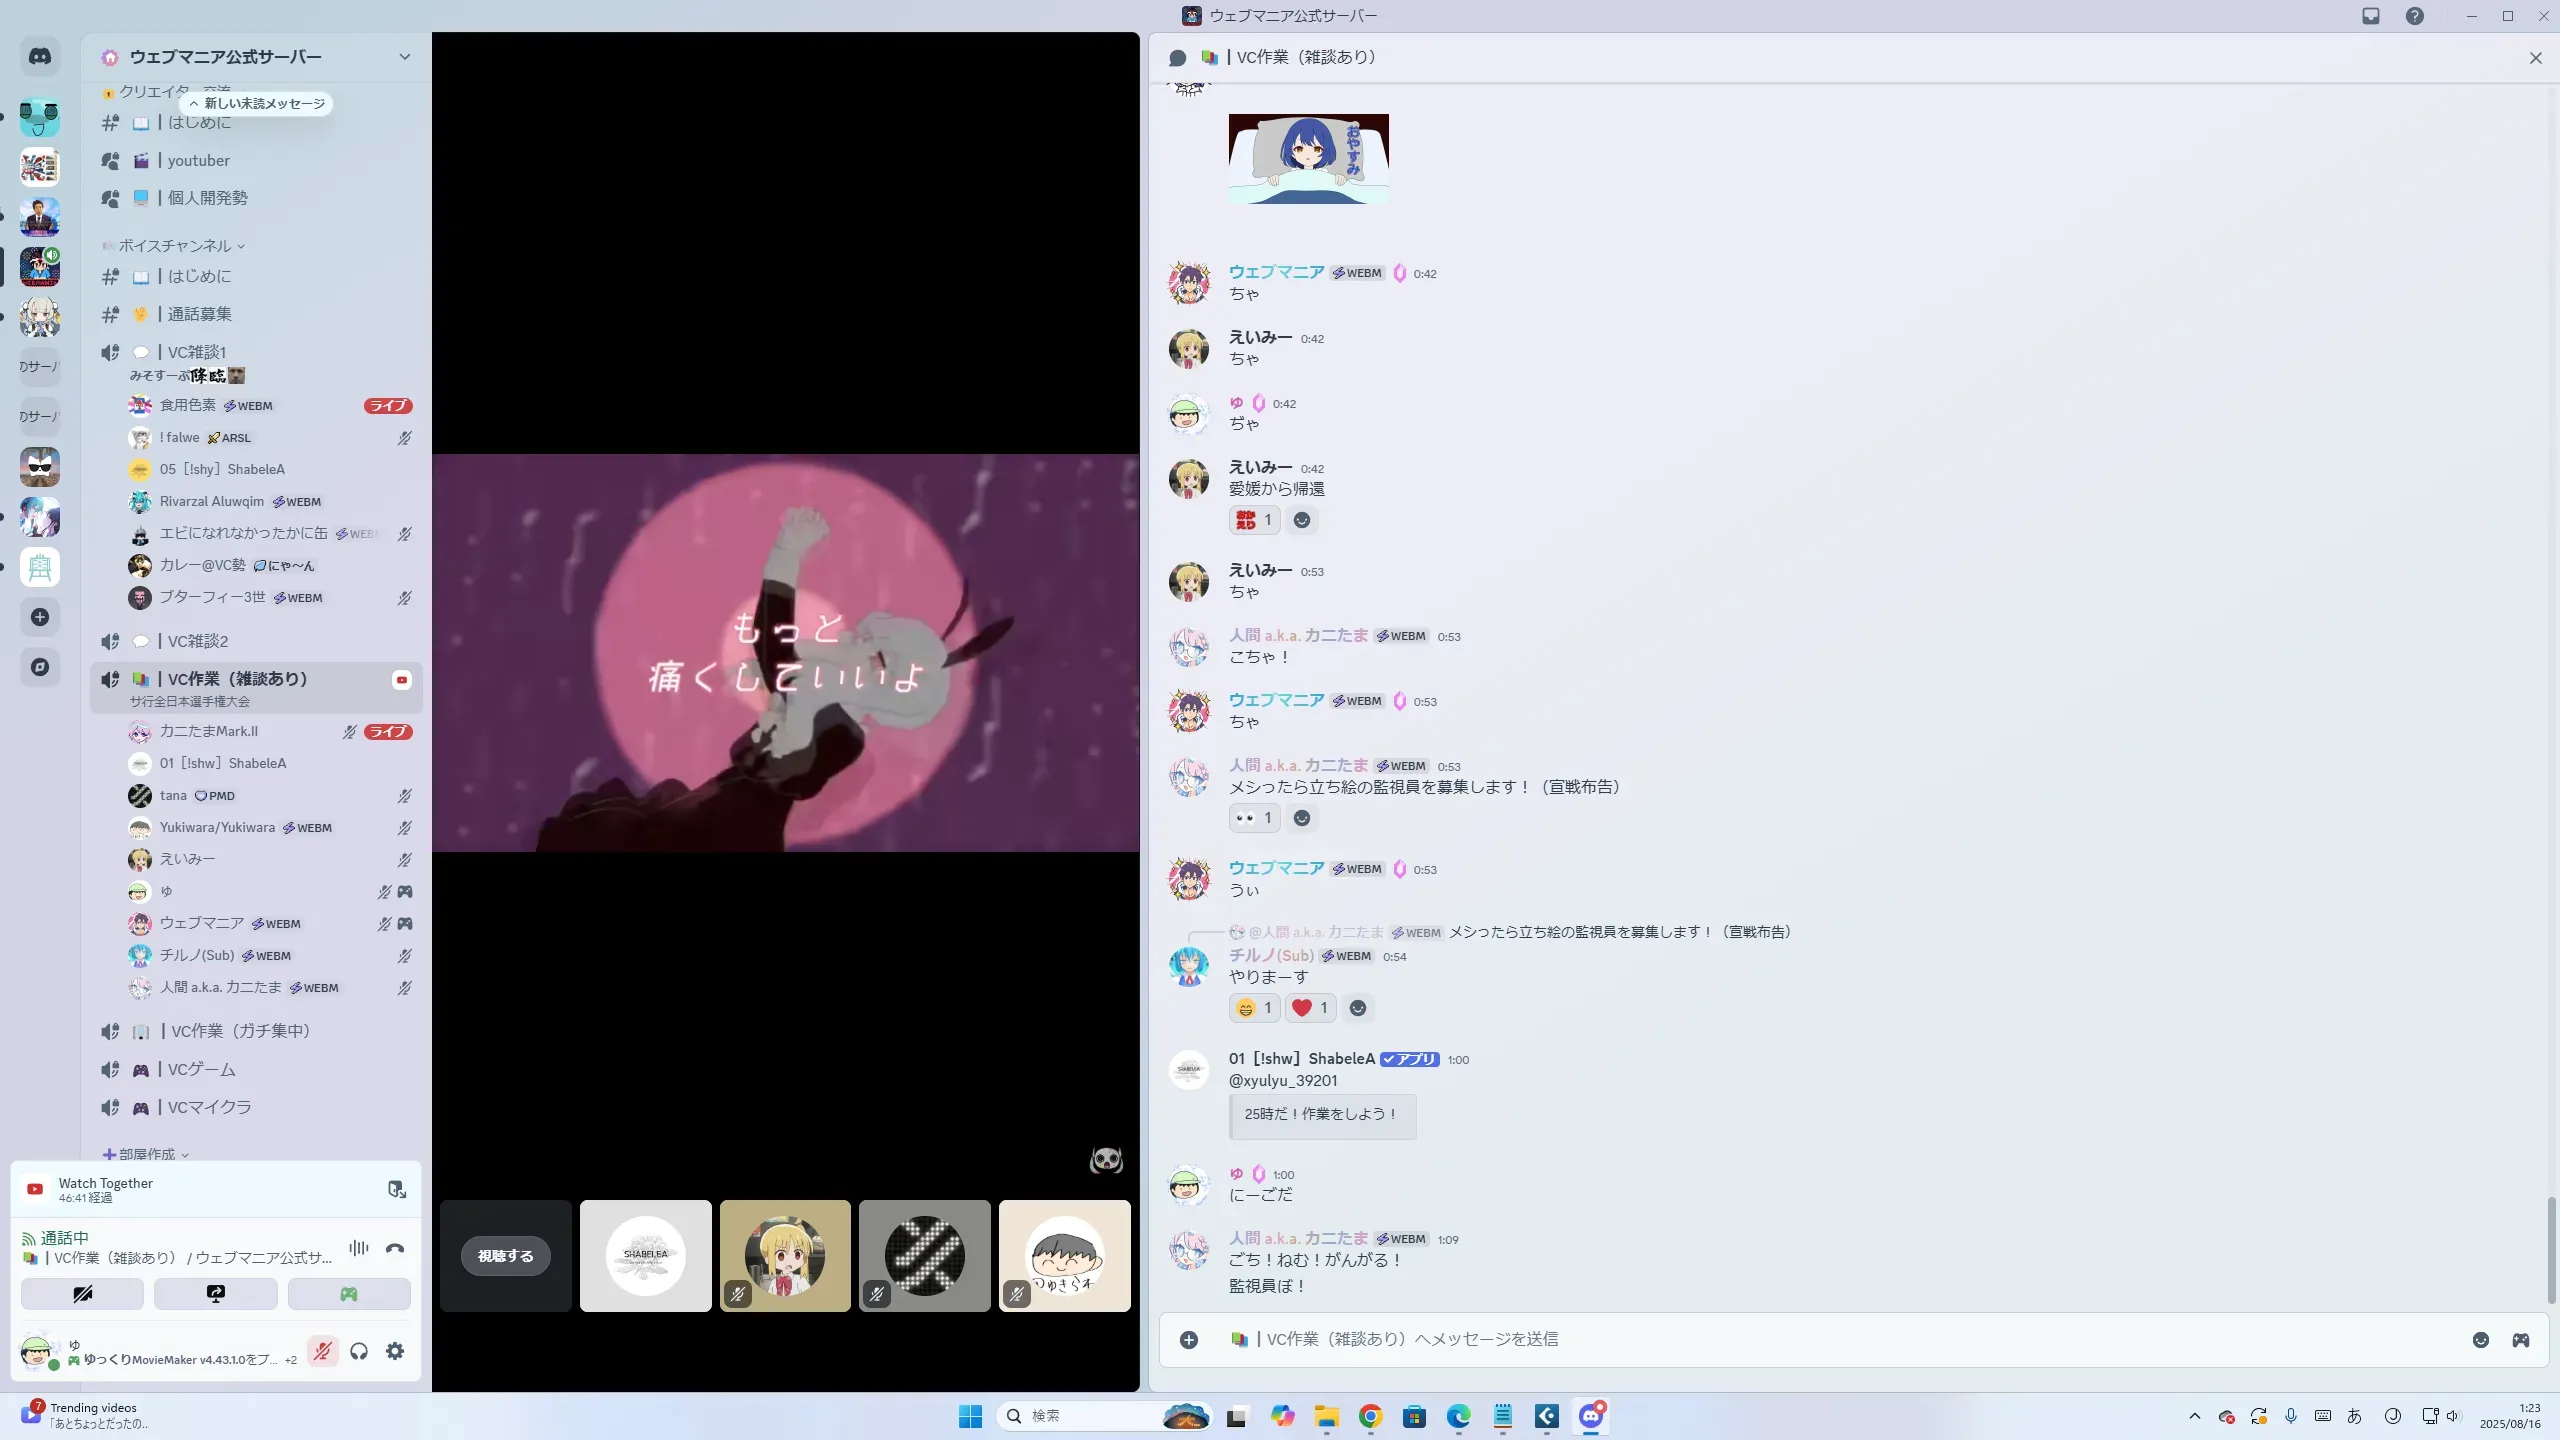Expand the 部屋作成 category
Viewport: 2560px width, 1440px height.
(x=146, y=1154)
